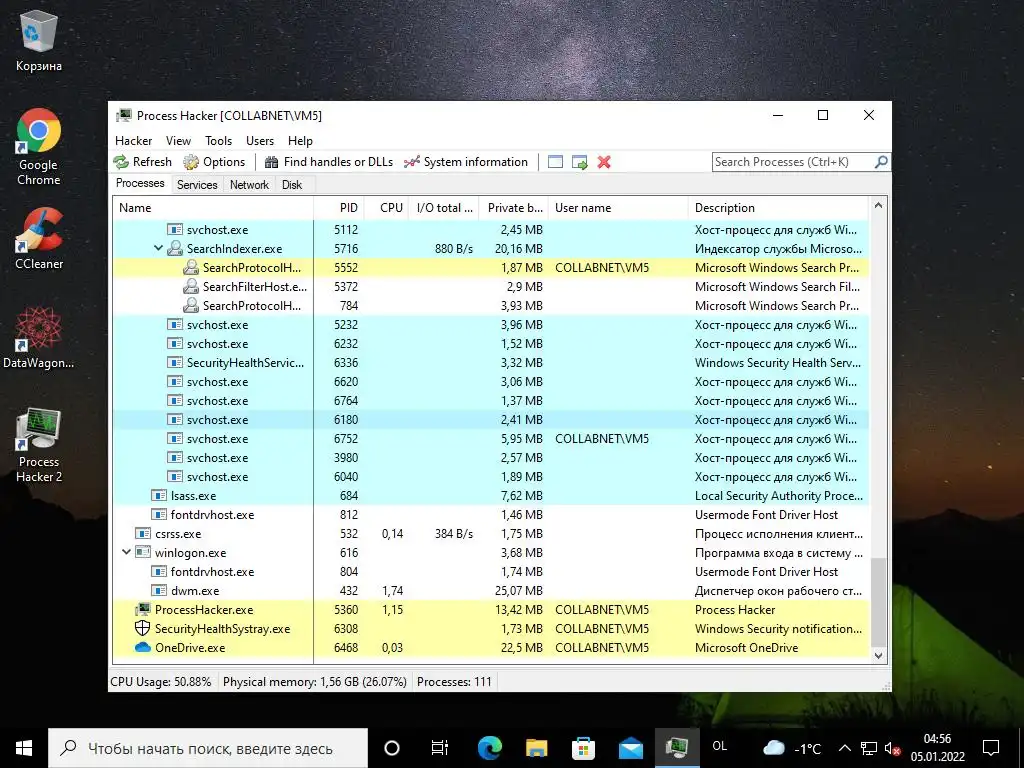Sort by I/O total column header
Image resolution: width=1024 pixels, height=768 pixels.
[x=444, y=208]
